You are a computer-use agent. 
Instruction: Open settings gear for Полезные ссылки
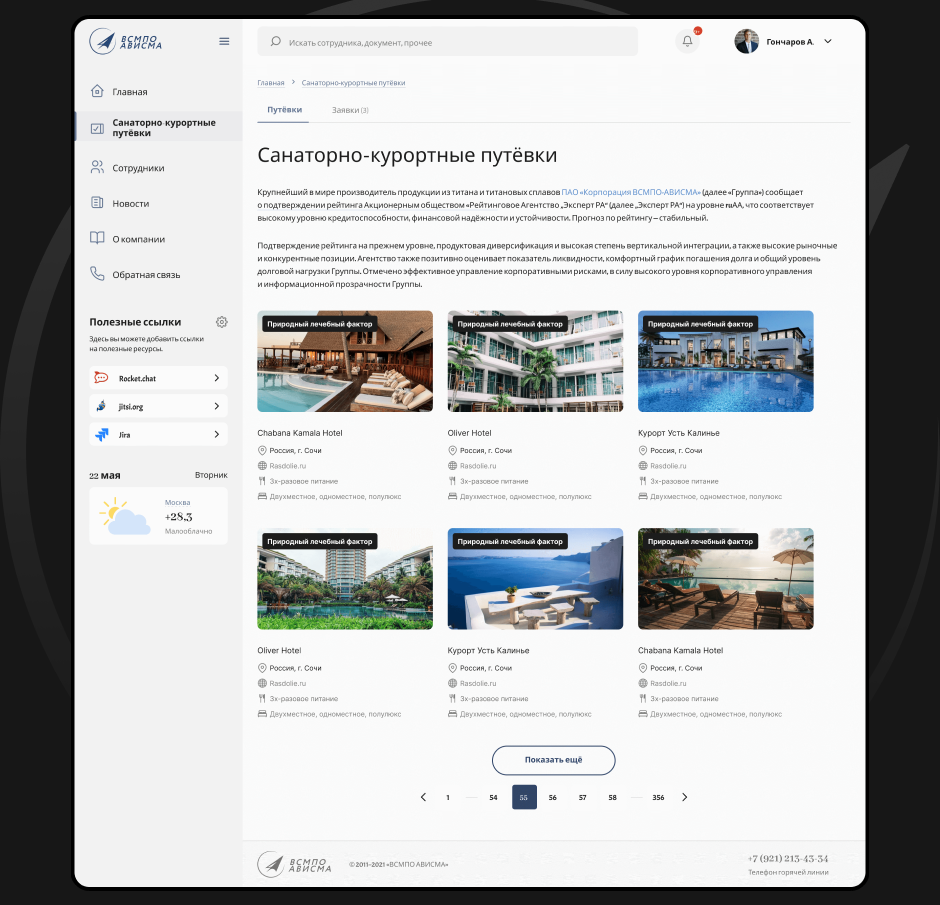click(222, 322)
